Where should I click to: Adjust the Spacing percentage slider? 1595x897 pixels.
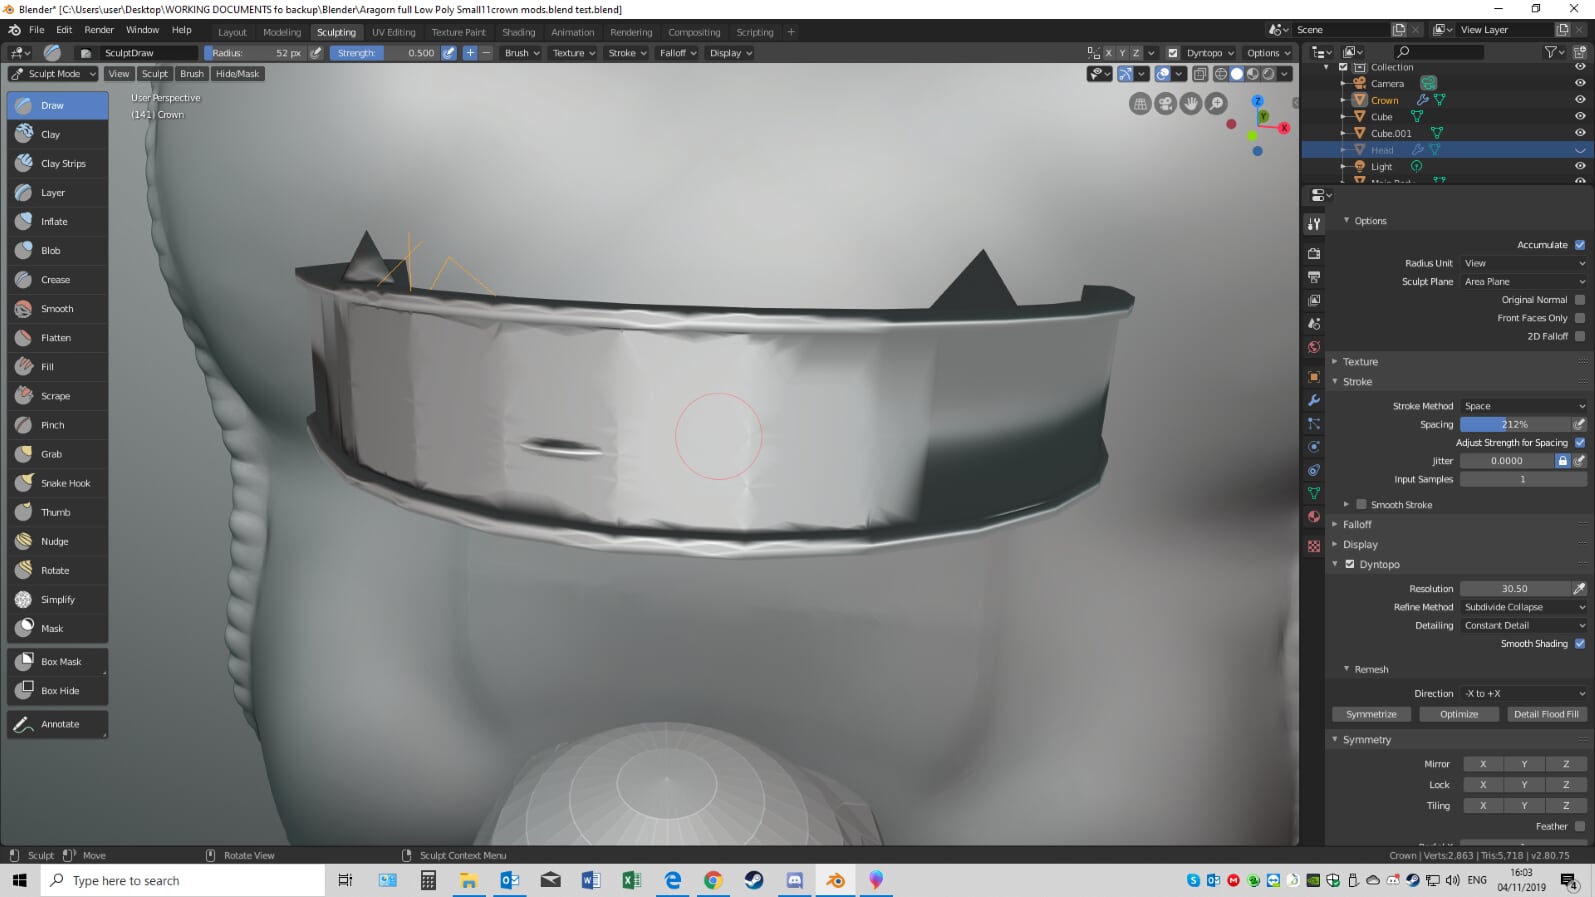pos(1515,424)
